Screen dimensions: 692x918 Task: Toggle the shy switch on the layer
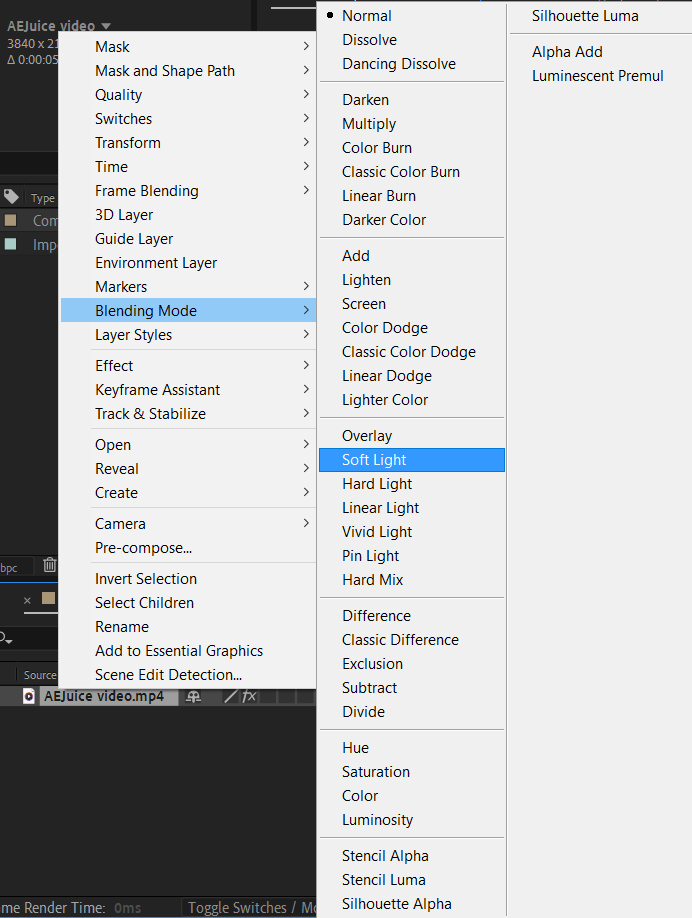(x=194, y=697)
